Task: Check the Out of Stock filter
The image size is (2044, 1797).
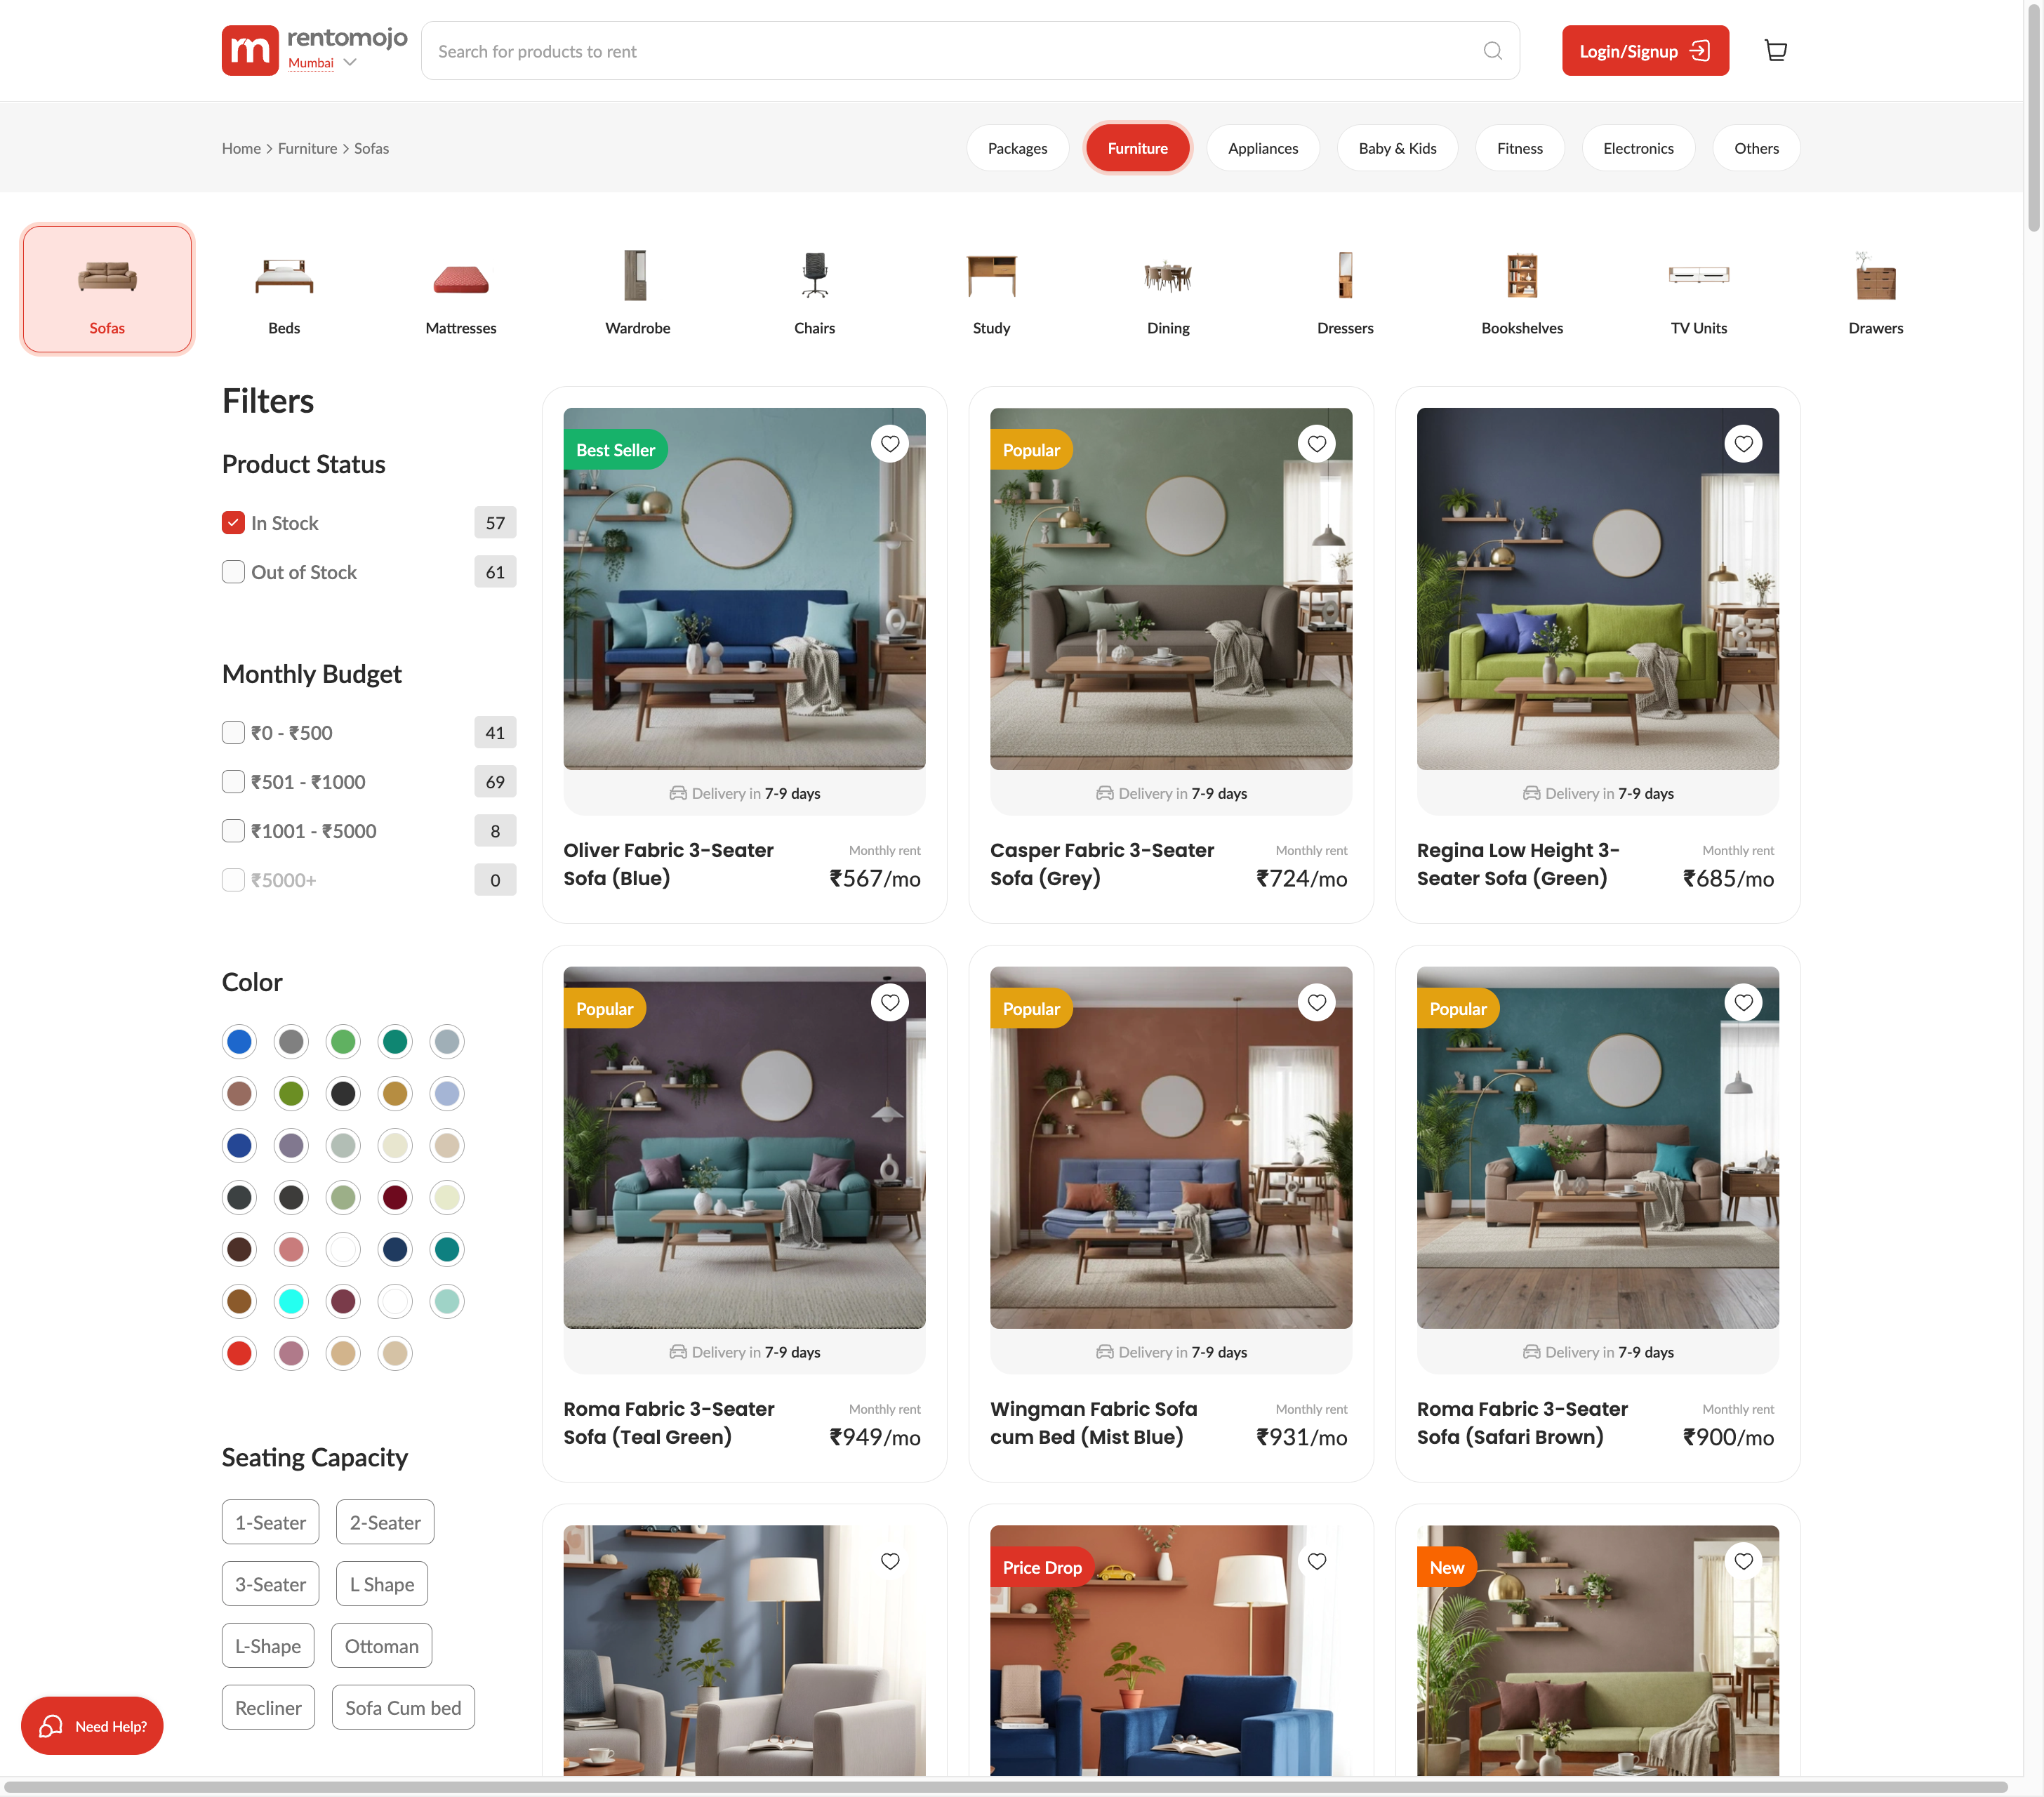Action: (233, 572)
